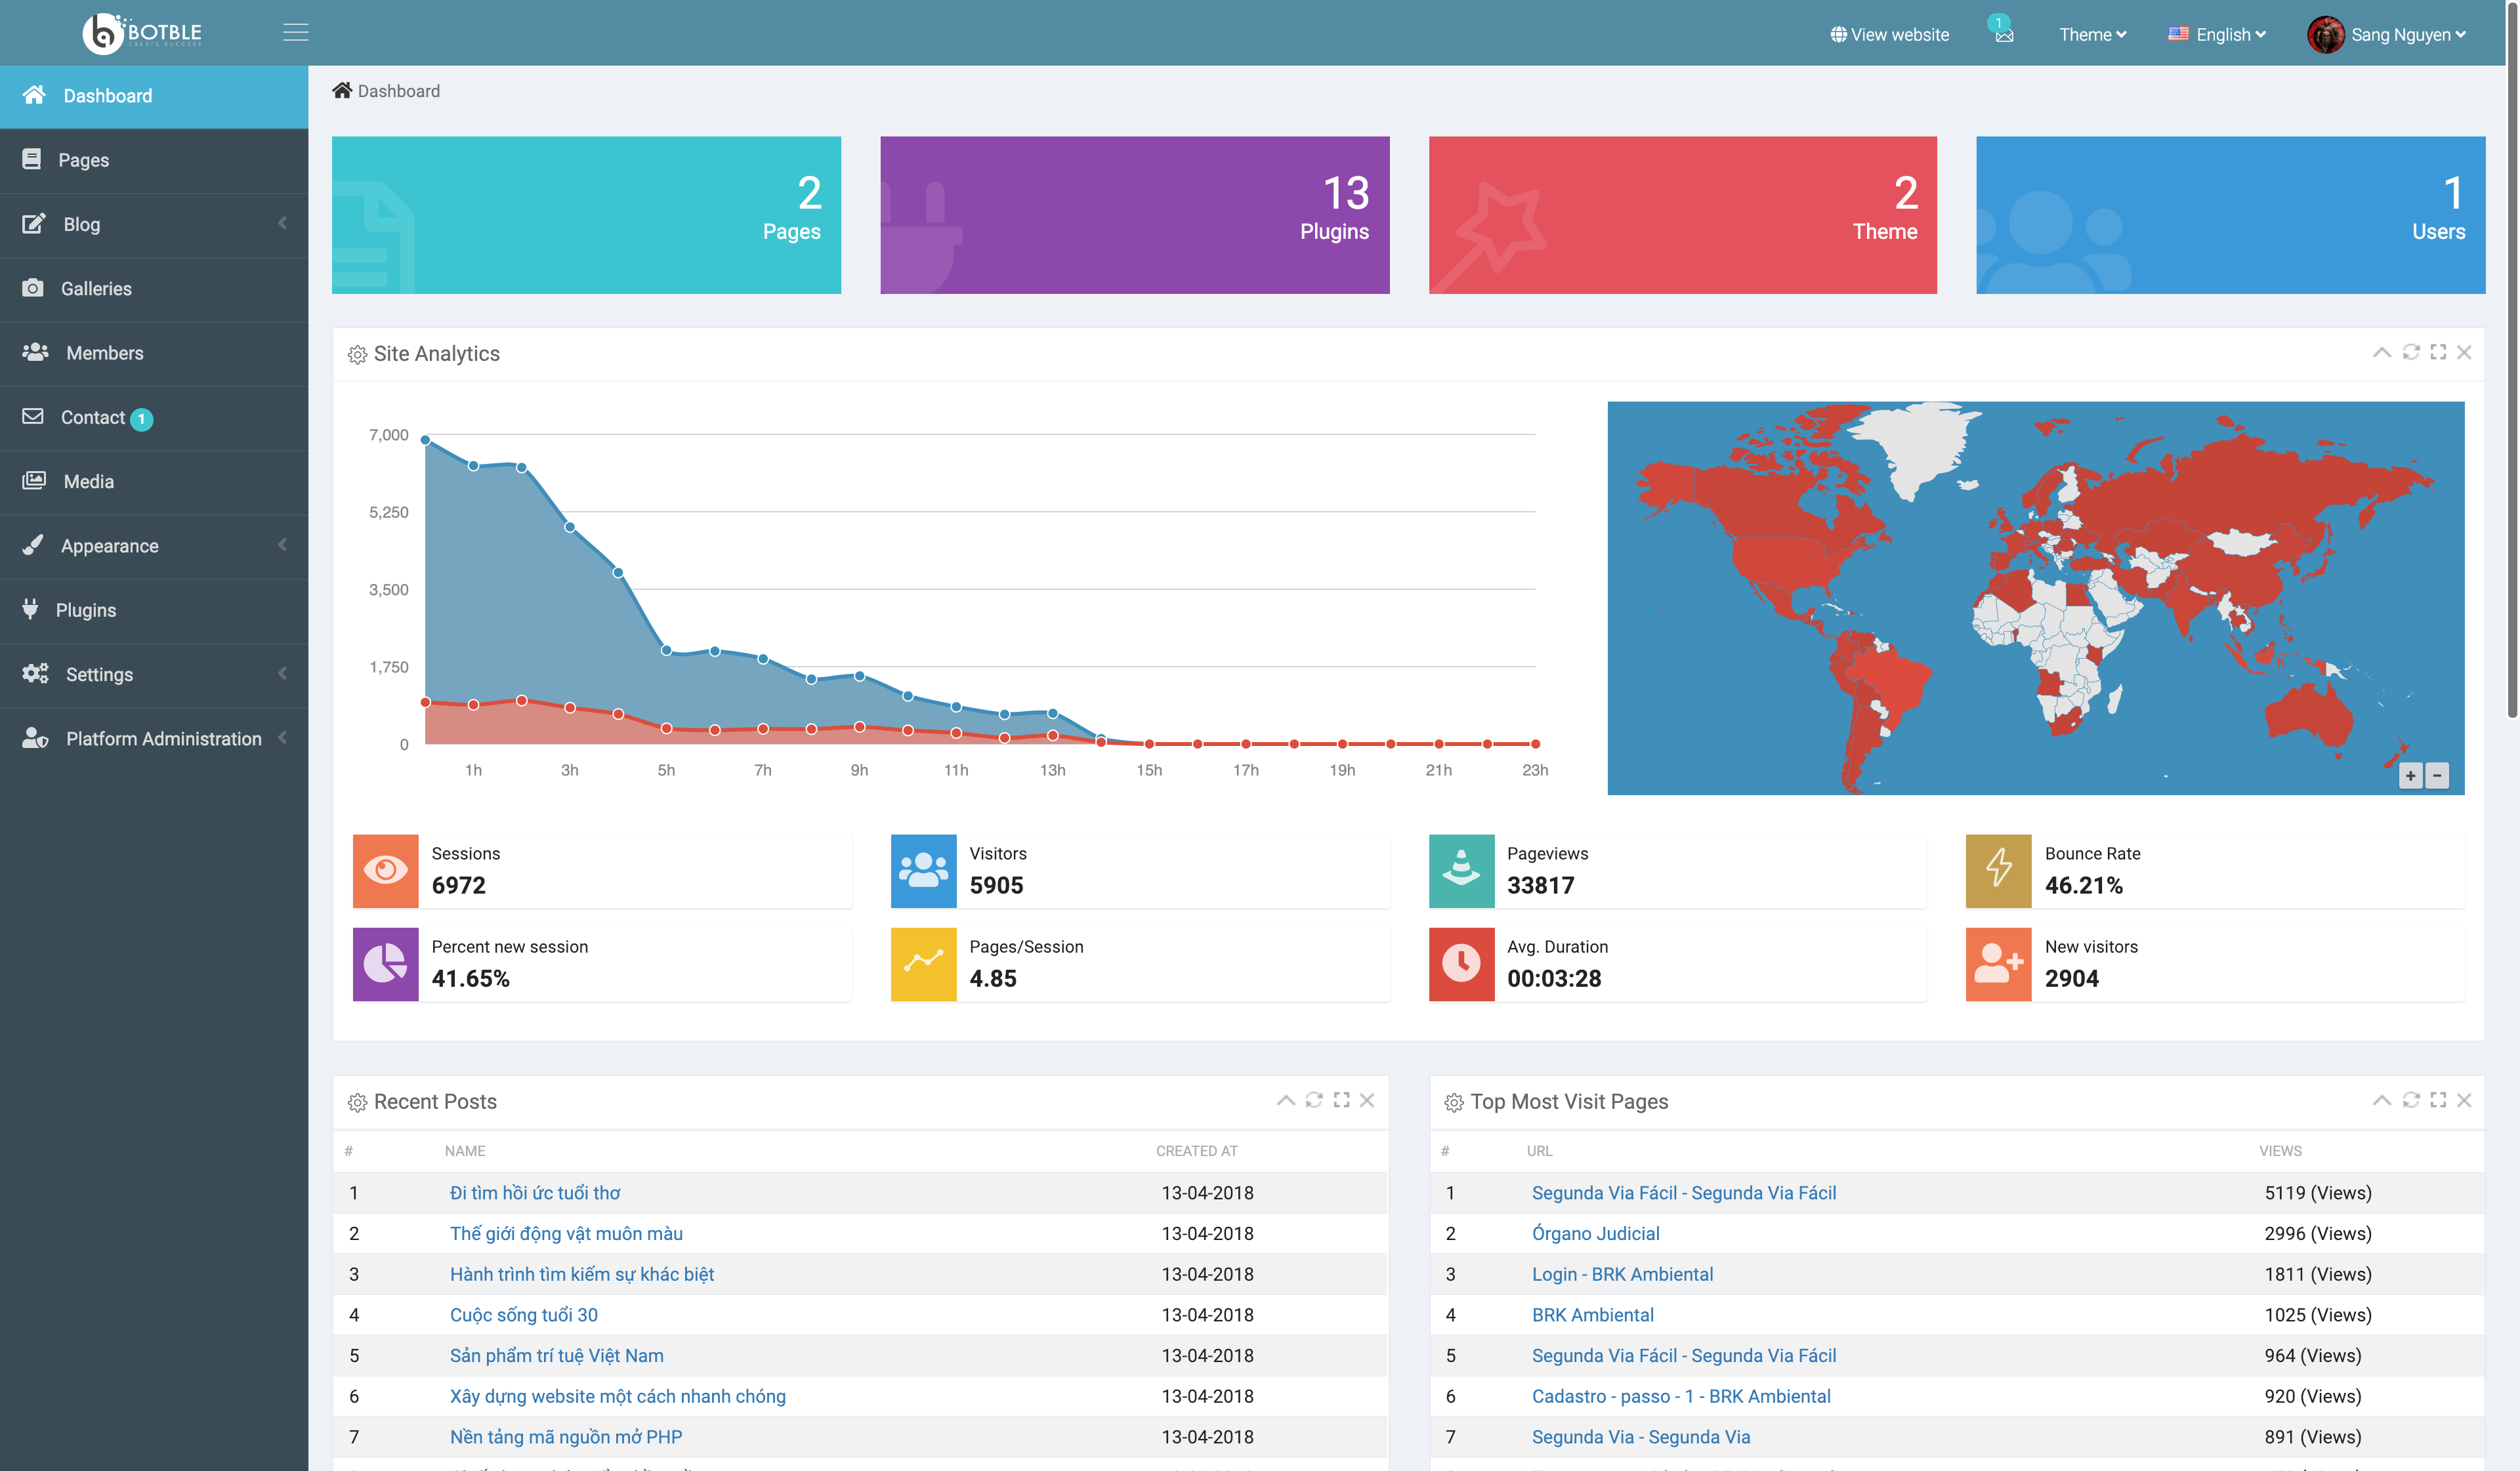Click the Members sidebar icon
The height and width of the screenshot is (1471, 2520).
(x=33, y=352)
